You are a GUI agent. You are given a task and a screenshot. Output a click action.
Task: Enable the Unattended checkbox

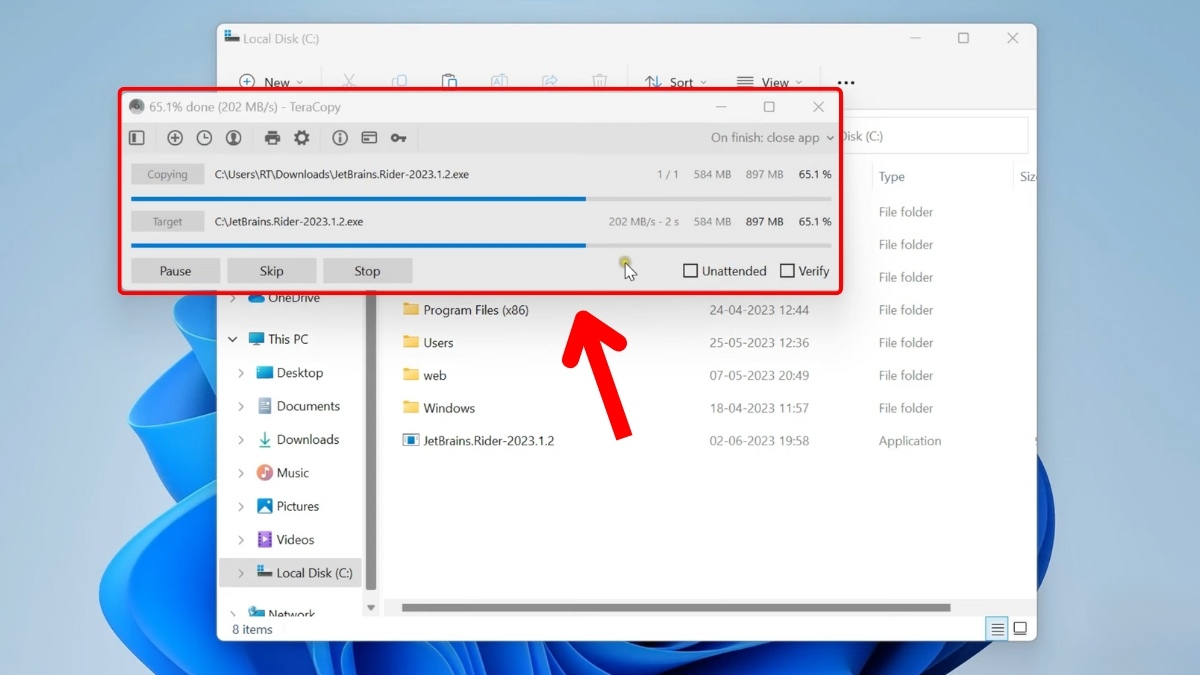click(x=690, y=271)
